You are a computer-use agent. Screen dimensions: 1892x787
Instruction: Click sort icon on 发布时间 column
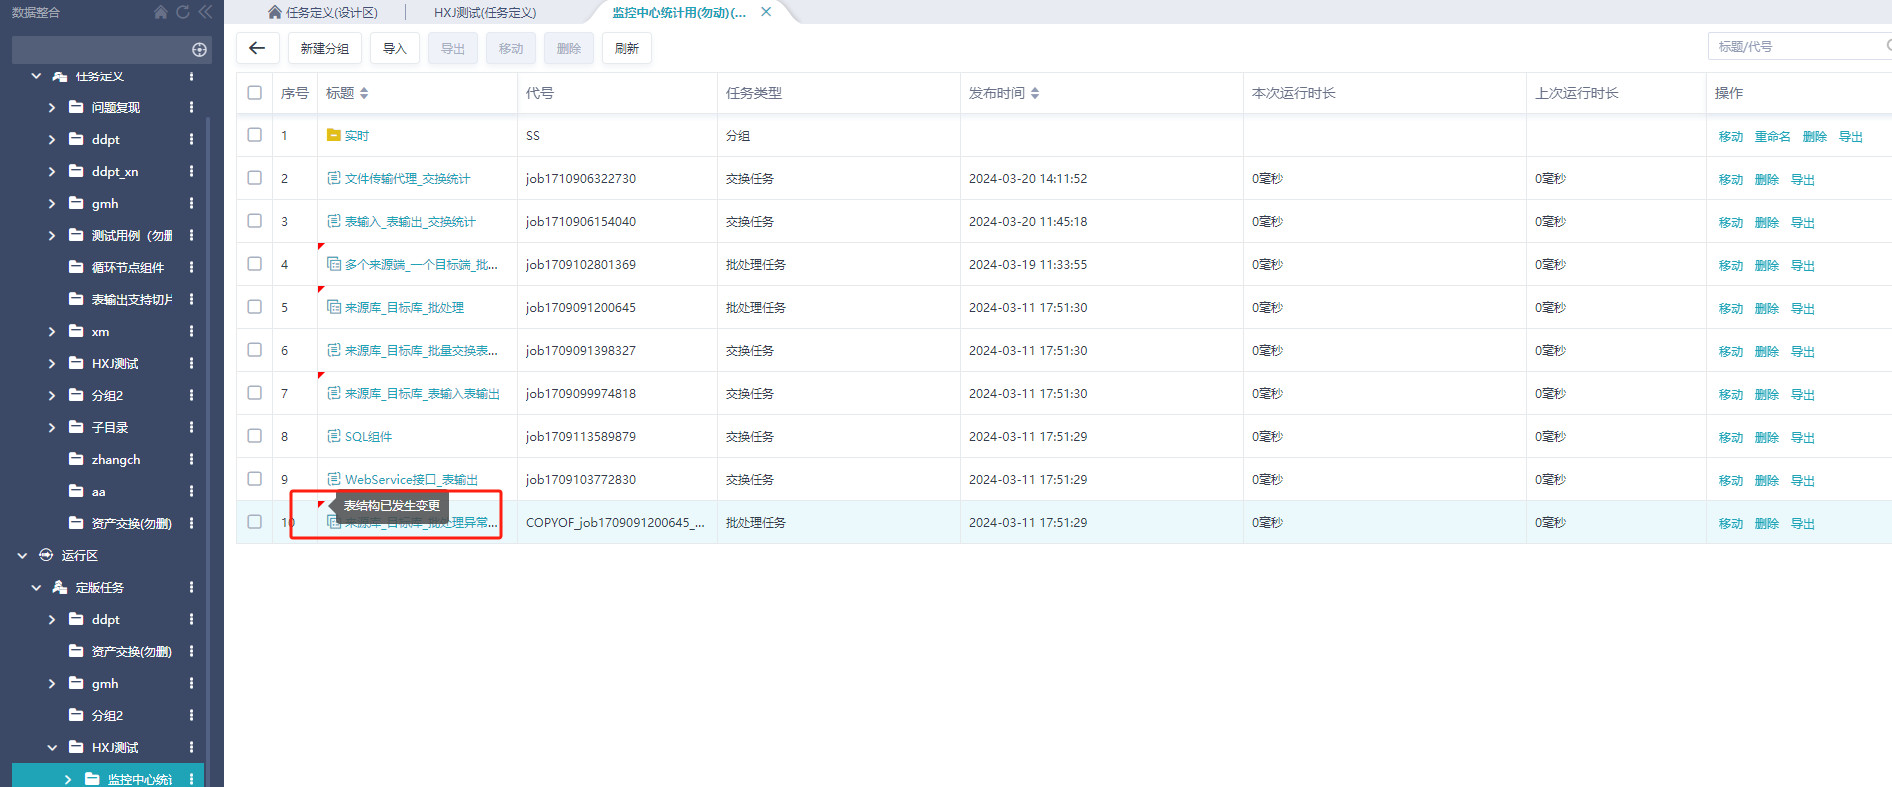tap(1035, 93)
